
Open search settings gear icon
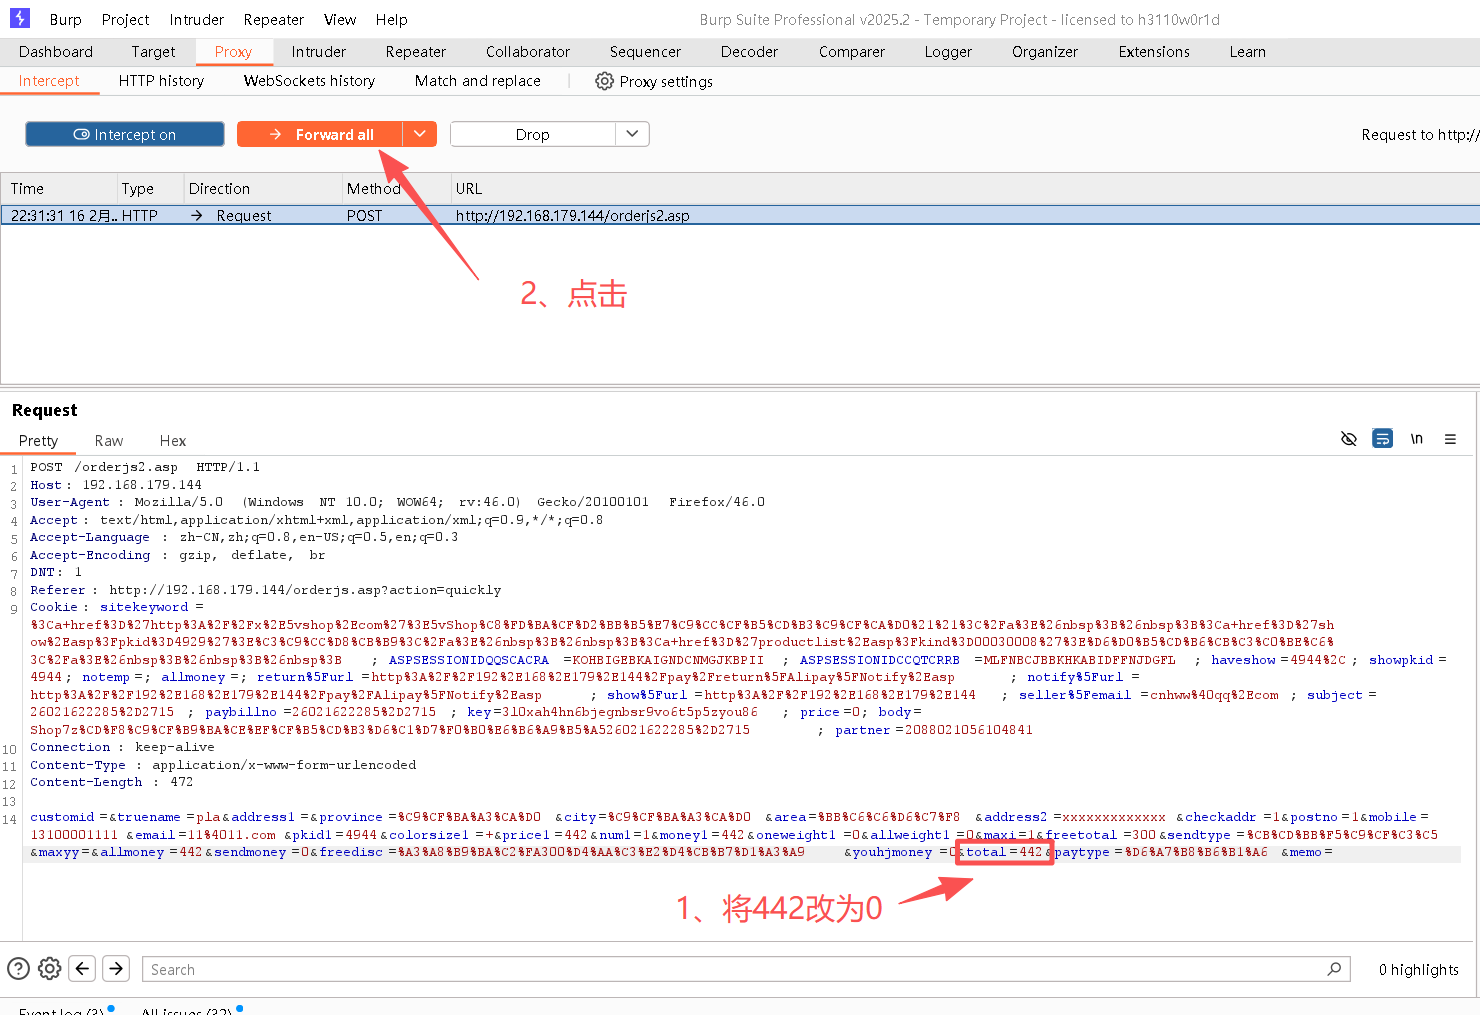click(x=50, y=968)
